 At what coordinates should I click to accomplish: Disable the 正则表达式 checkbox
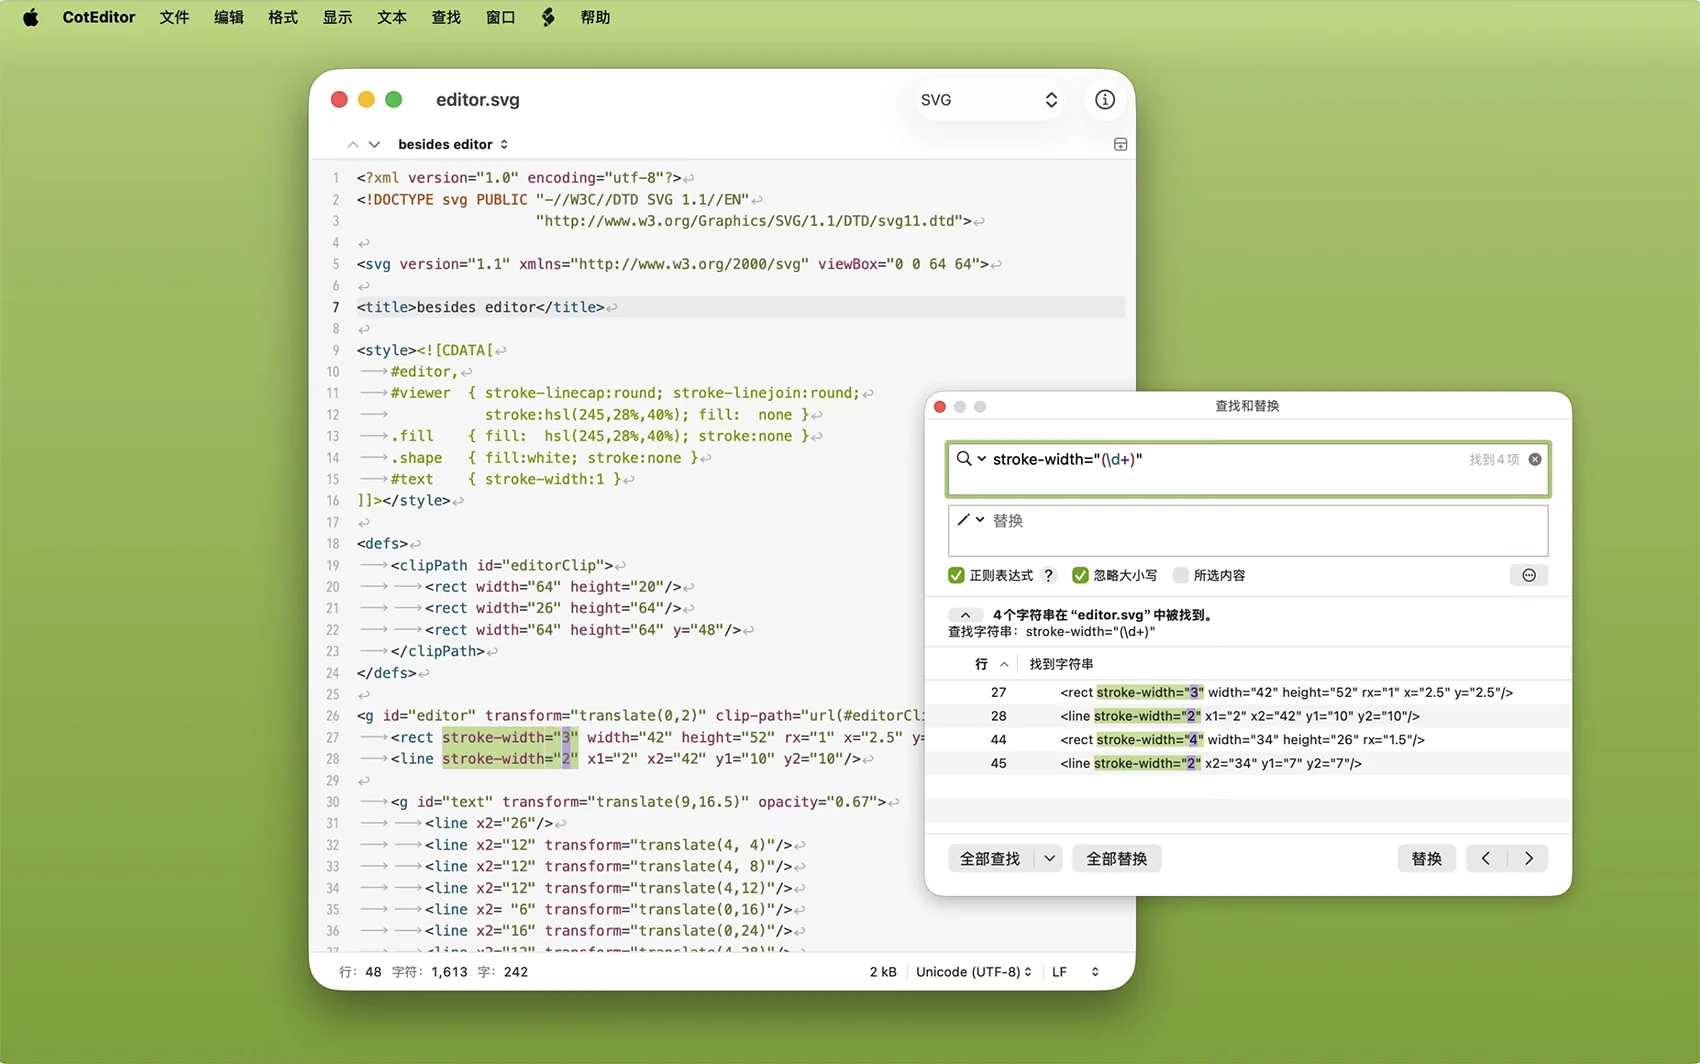[x=957, y=575]
